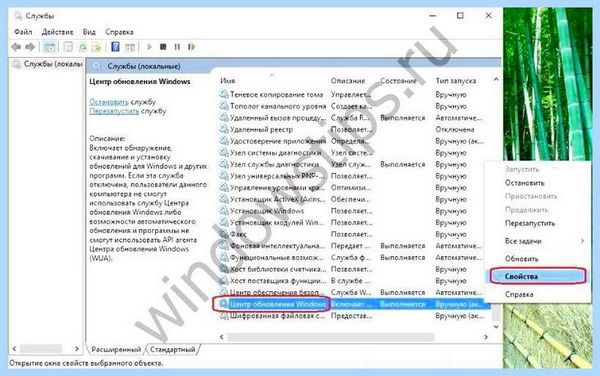
Task: Choose Остановить in the context menu
Action: pyautogui.click(x=524, y=183)
